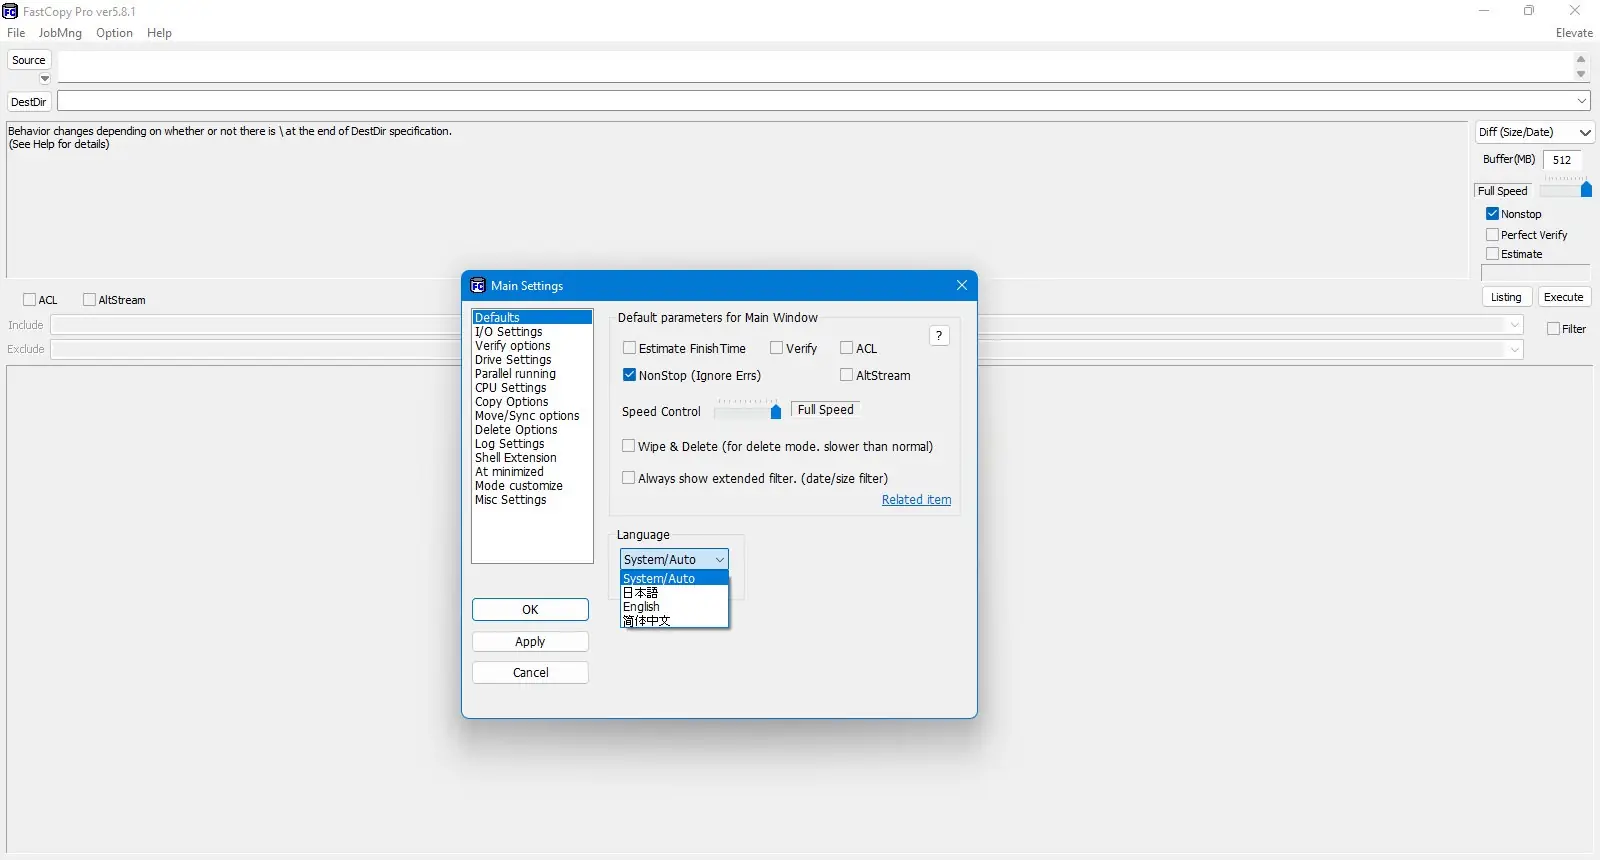Click Cancel in Main Settings

coord(530,673)
